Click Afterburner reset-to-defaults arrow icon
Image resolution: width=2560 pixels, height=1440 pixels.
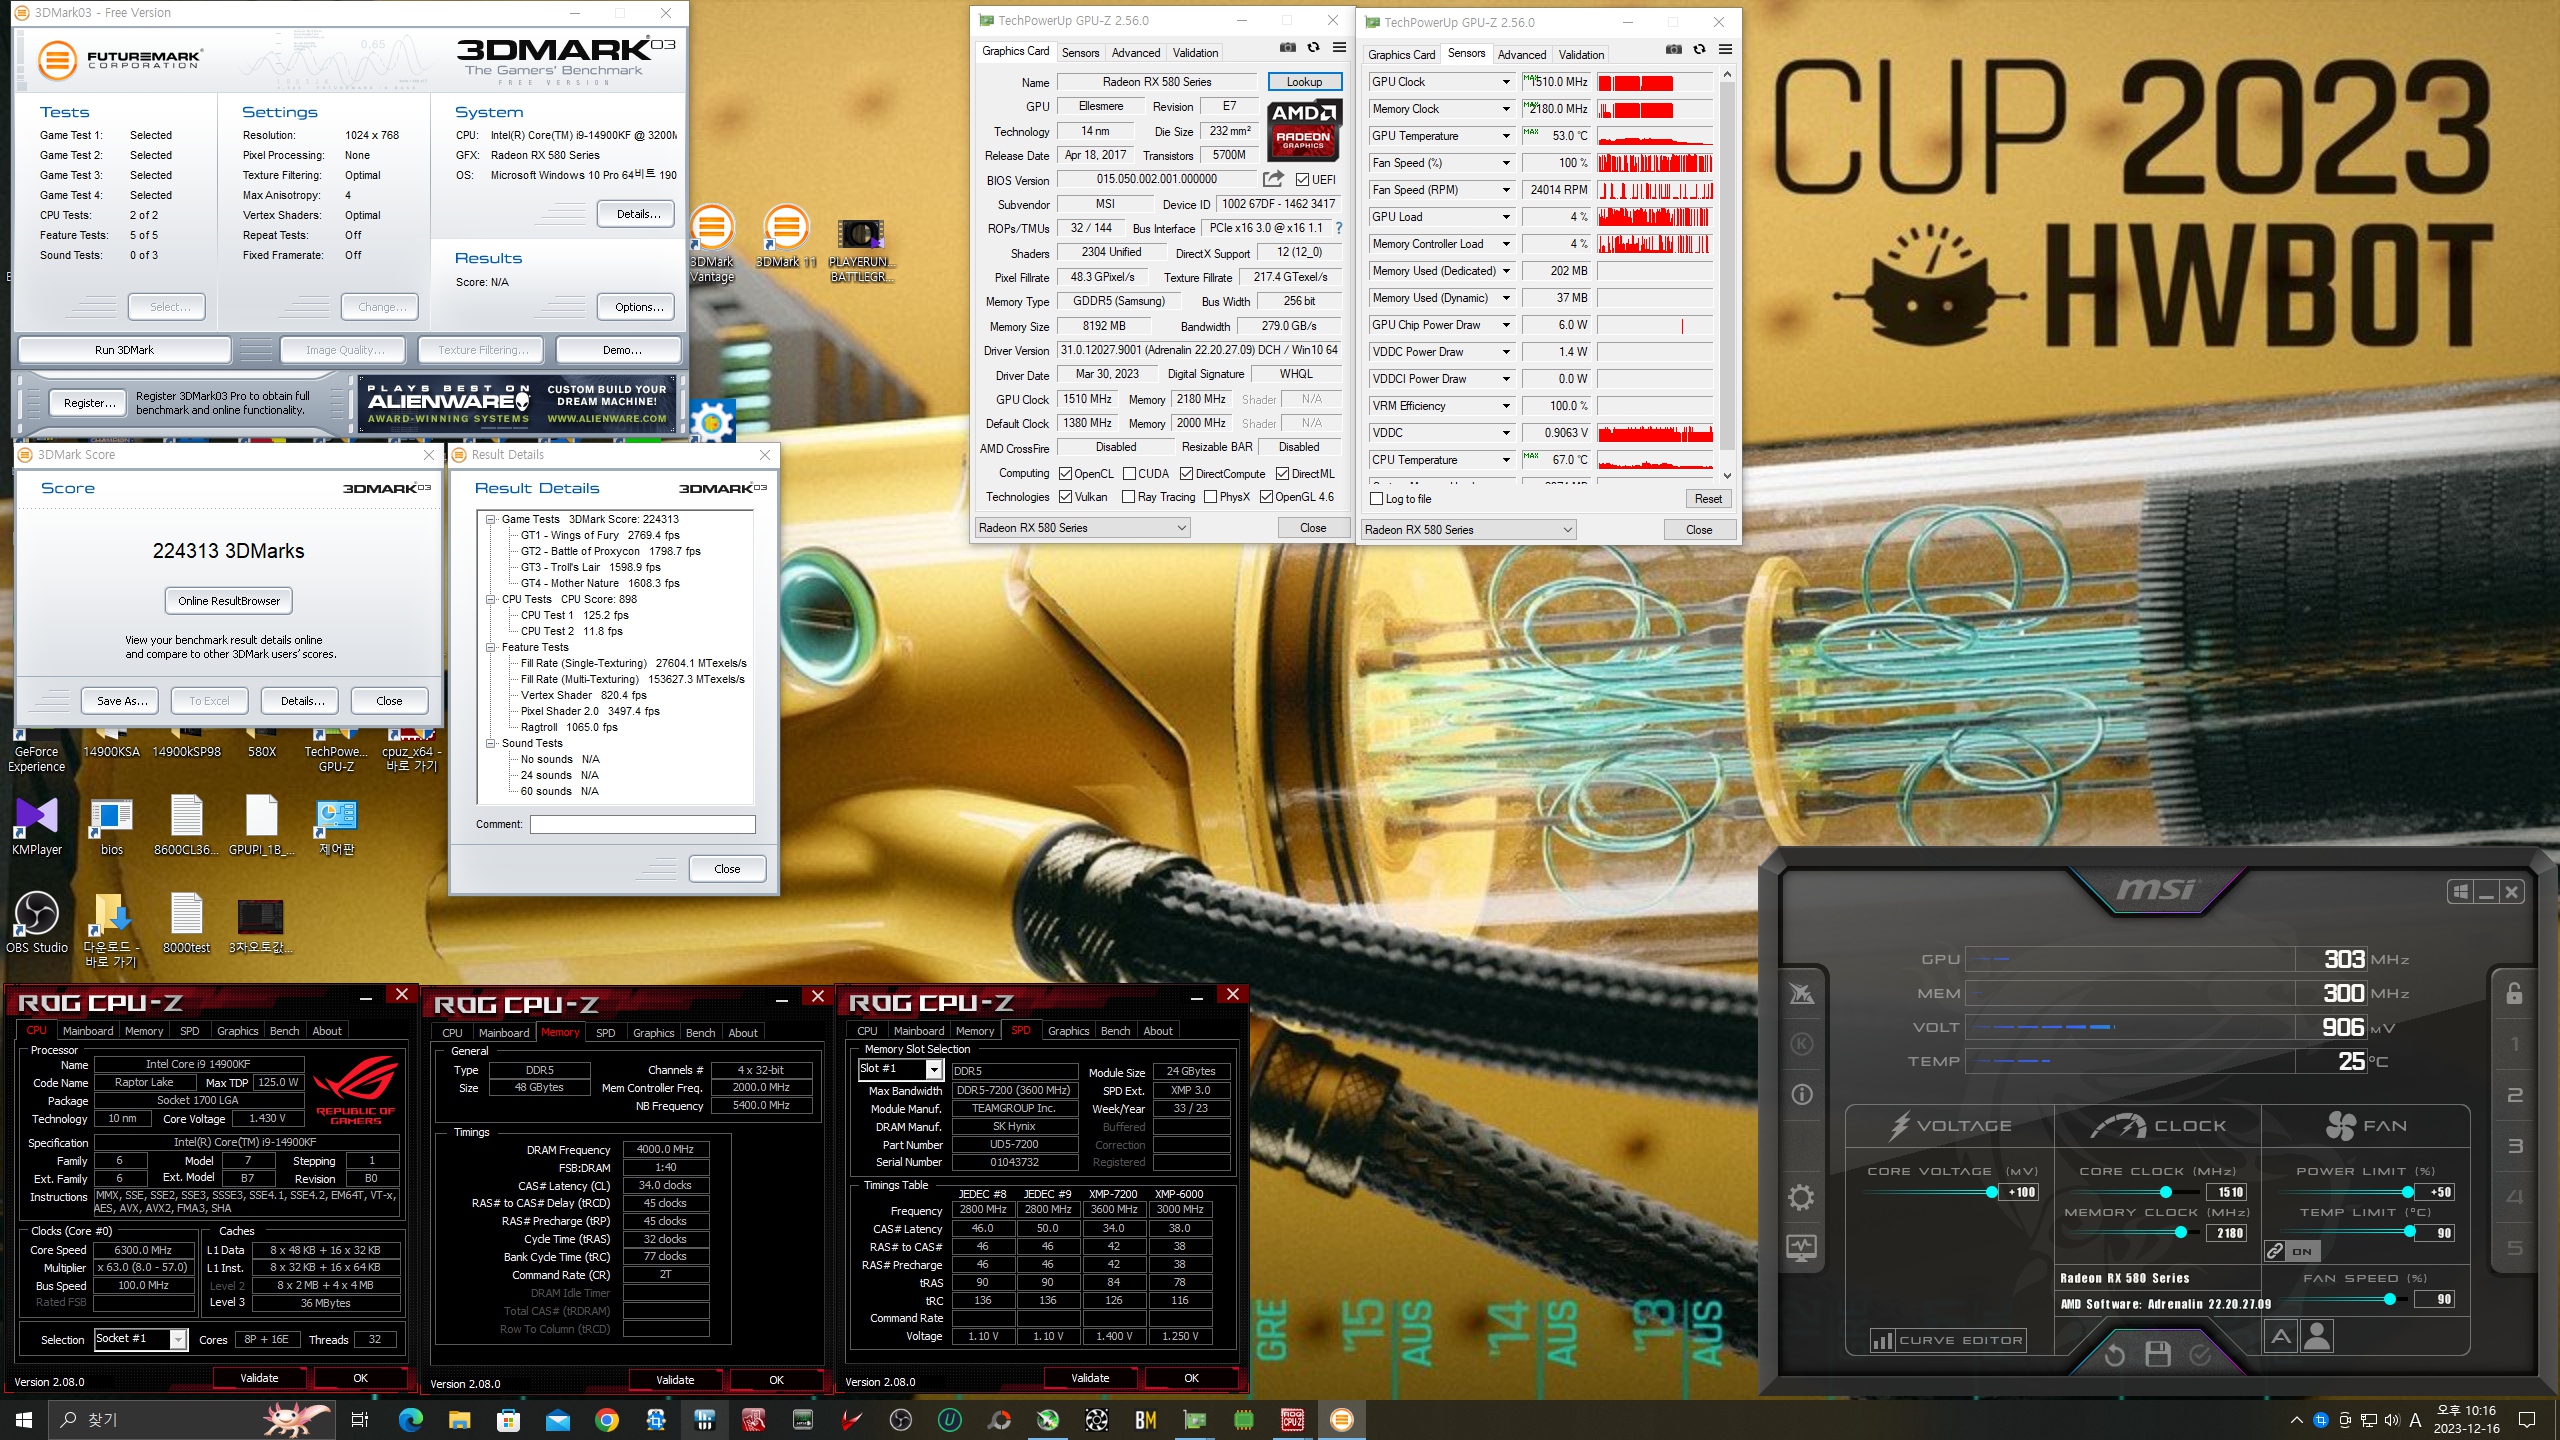coord(2114,1355)
